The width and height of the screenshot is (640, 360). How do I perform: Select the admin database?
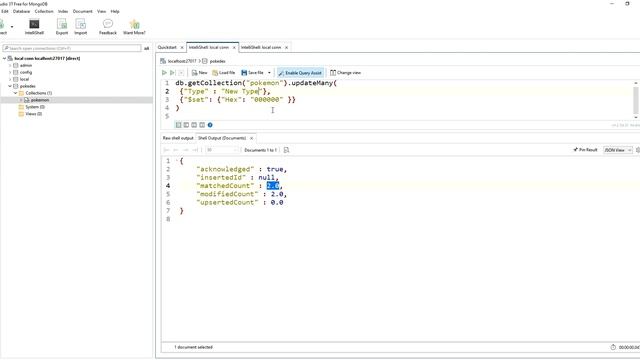(x=26, y=65)
